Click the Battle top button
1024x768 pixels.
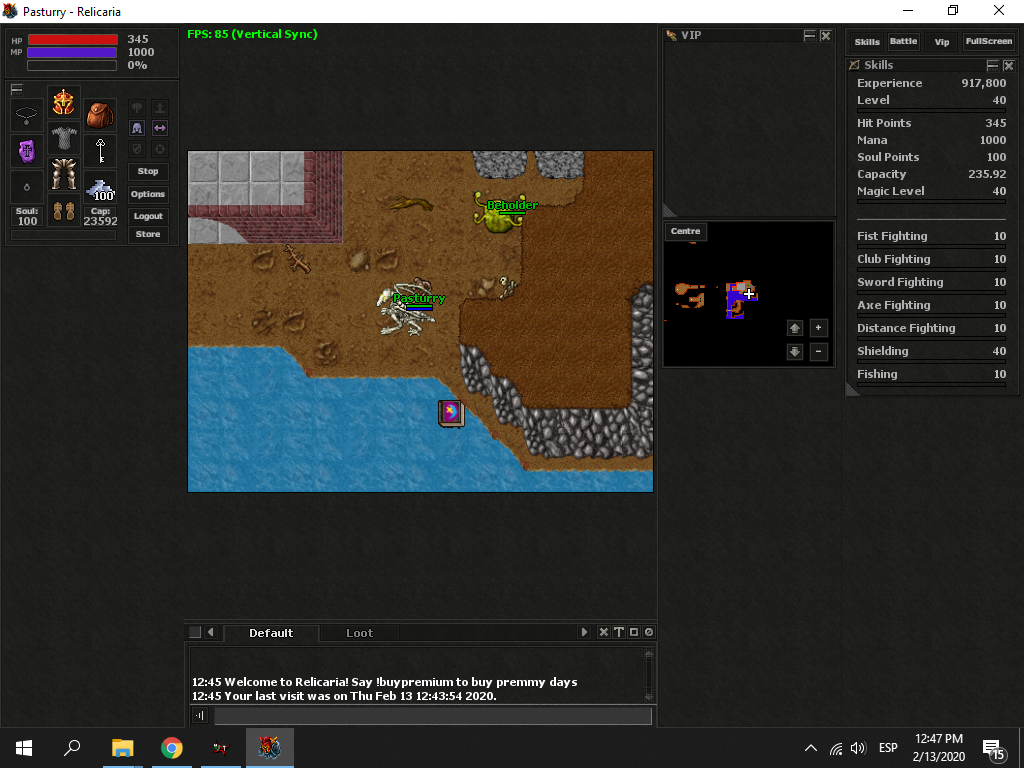[904, 42]
